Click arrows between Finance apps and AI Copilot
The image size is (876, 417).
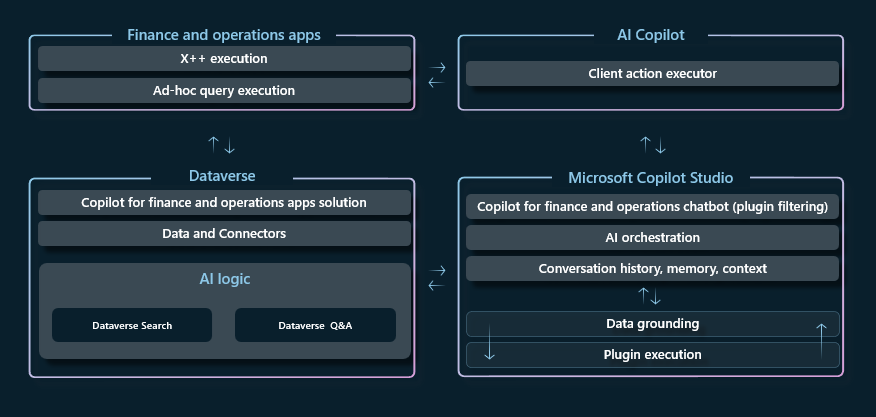pyautogui.click(x=437, y=74)
